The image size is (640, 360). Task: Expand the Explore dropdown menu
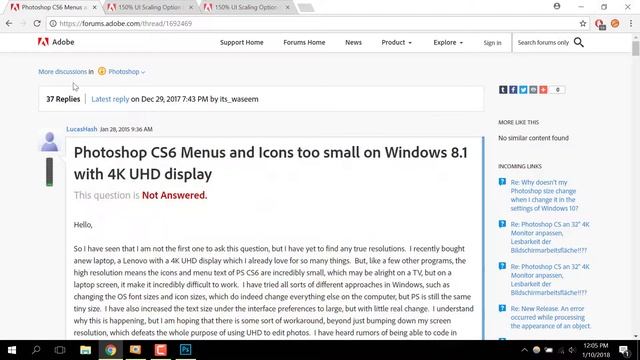click(x=448, y=42)
